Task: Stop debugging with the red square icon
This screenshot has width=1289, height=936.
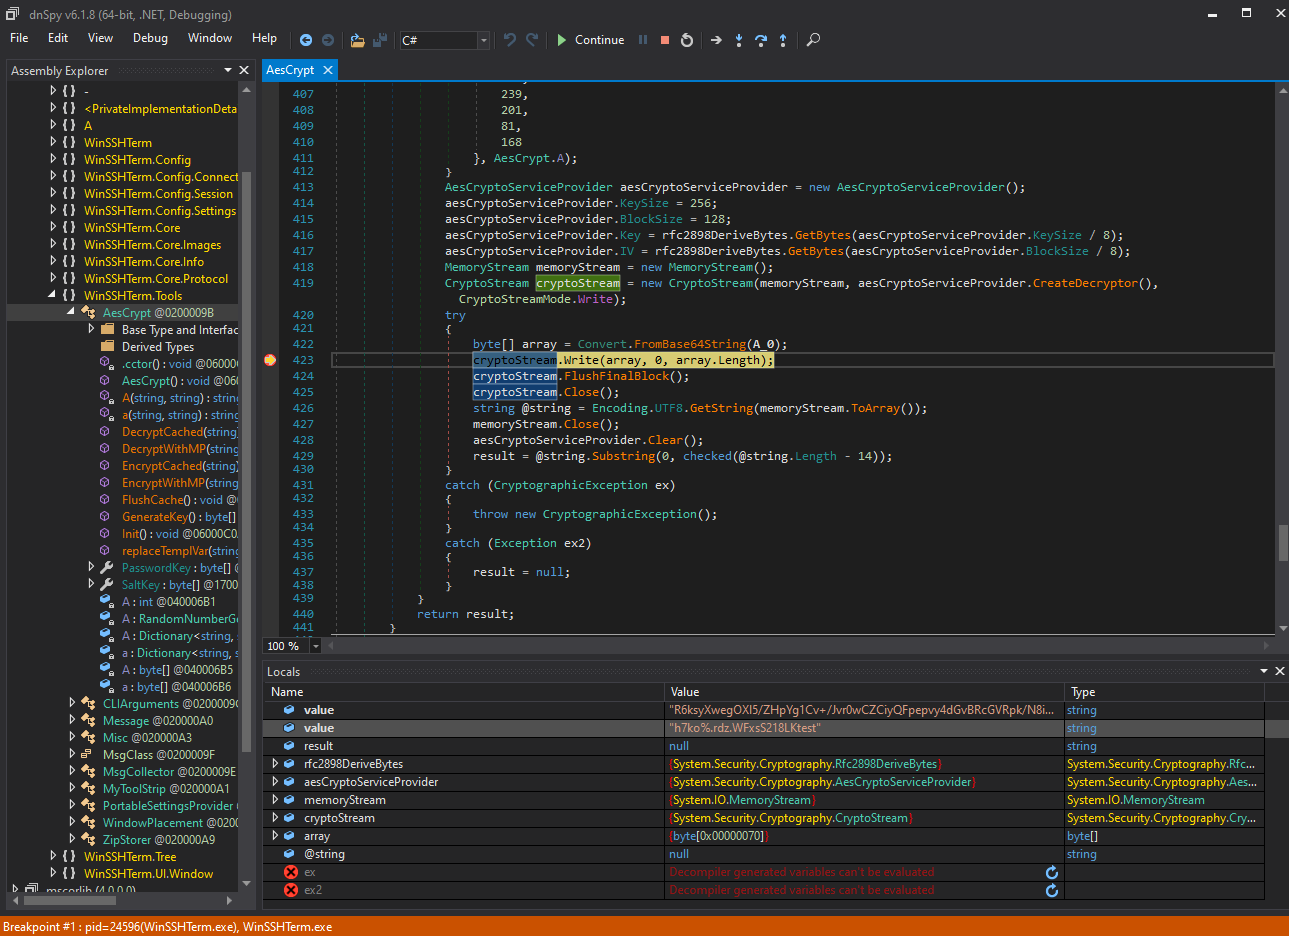Action: click(665, 40)
